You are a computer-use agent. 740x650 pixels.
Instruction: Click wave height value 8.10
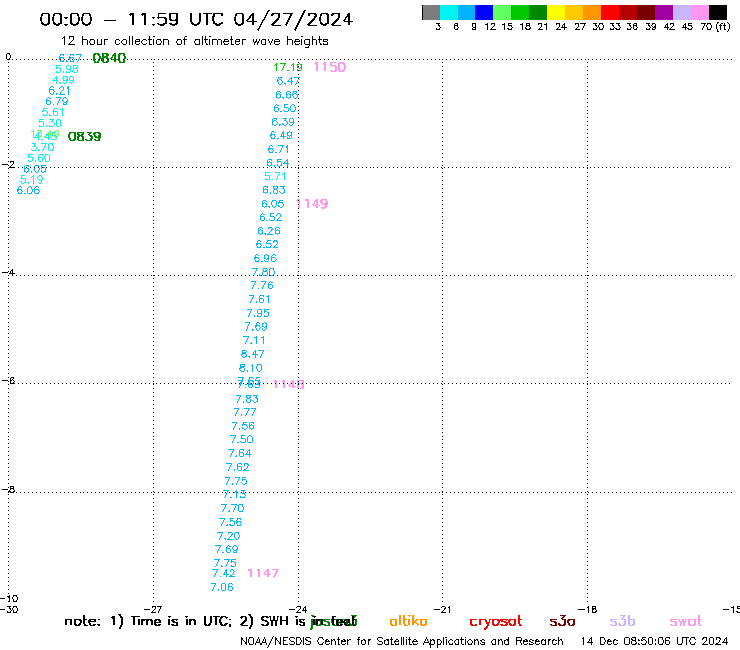(250, 368)
